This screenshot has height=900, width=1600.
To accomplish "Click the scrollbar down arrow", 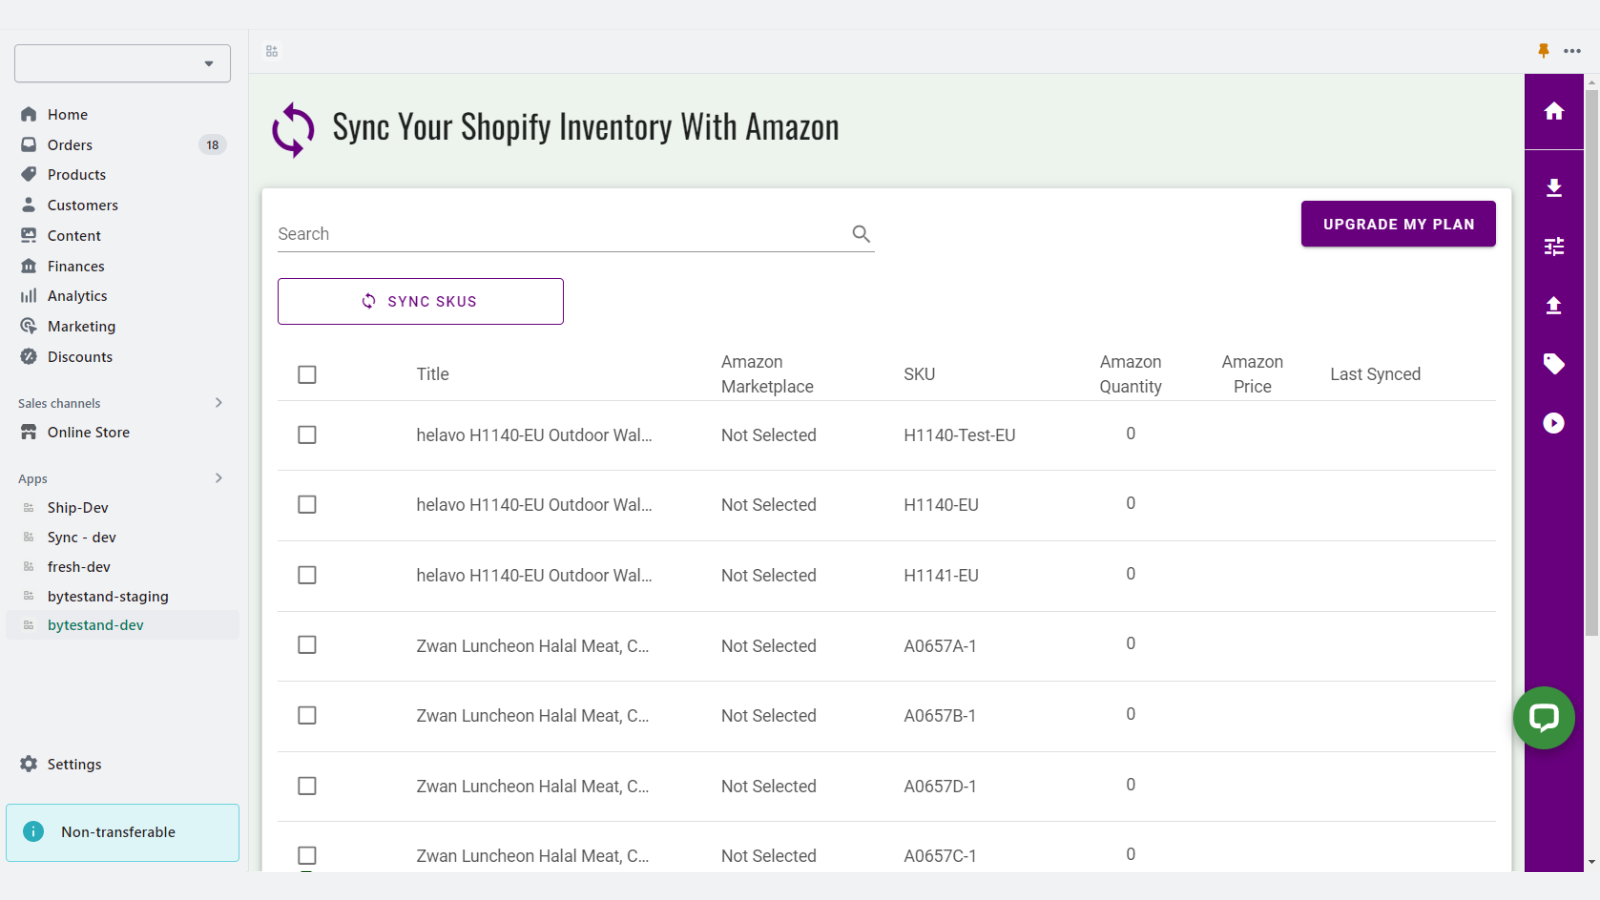I will coord(1591,862).
